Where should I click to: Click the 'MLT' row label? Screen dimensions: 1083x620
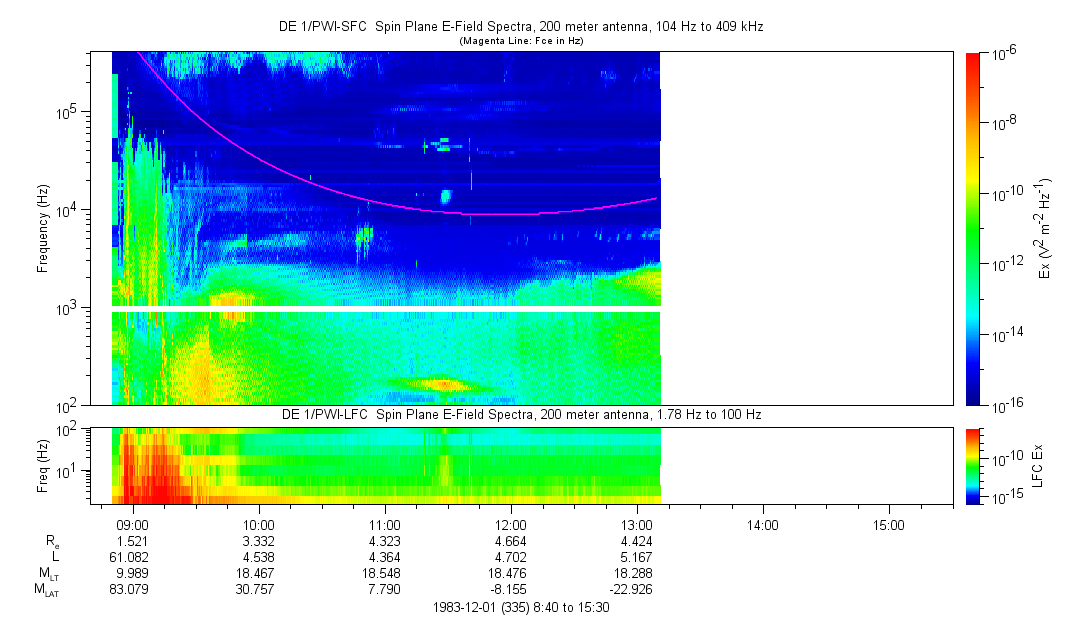tap(50, 574)
